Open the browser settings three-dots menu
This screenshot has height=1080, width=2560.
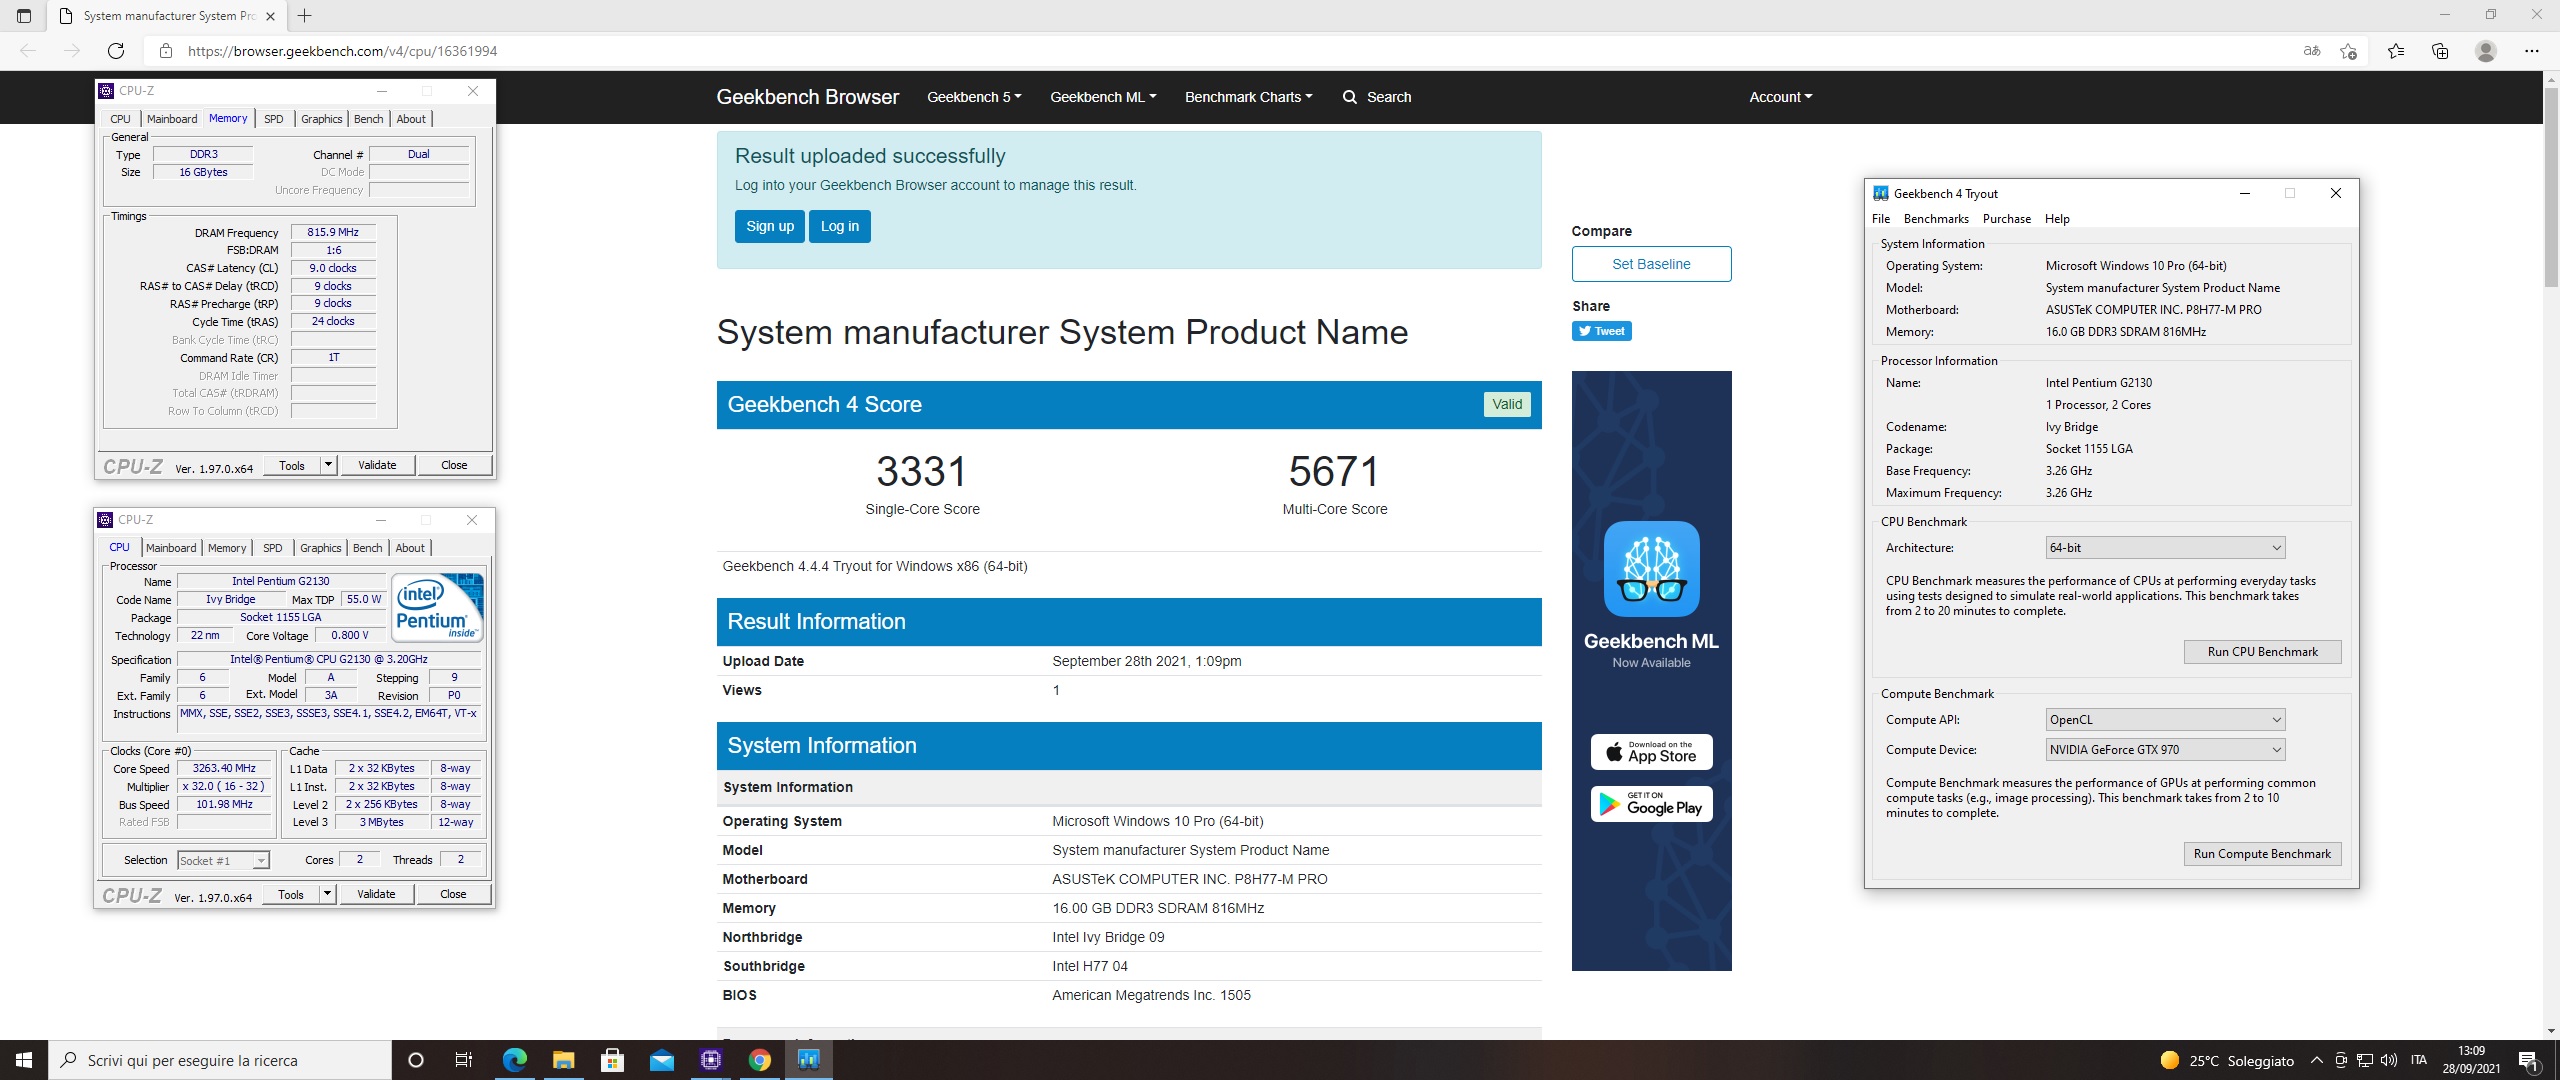point(2532,51)
